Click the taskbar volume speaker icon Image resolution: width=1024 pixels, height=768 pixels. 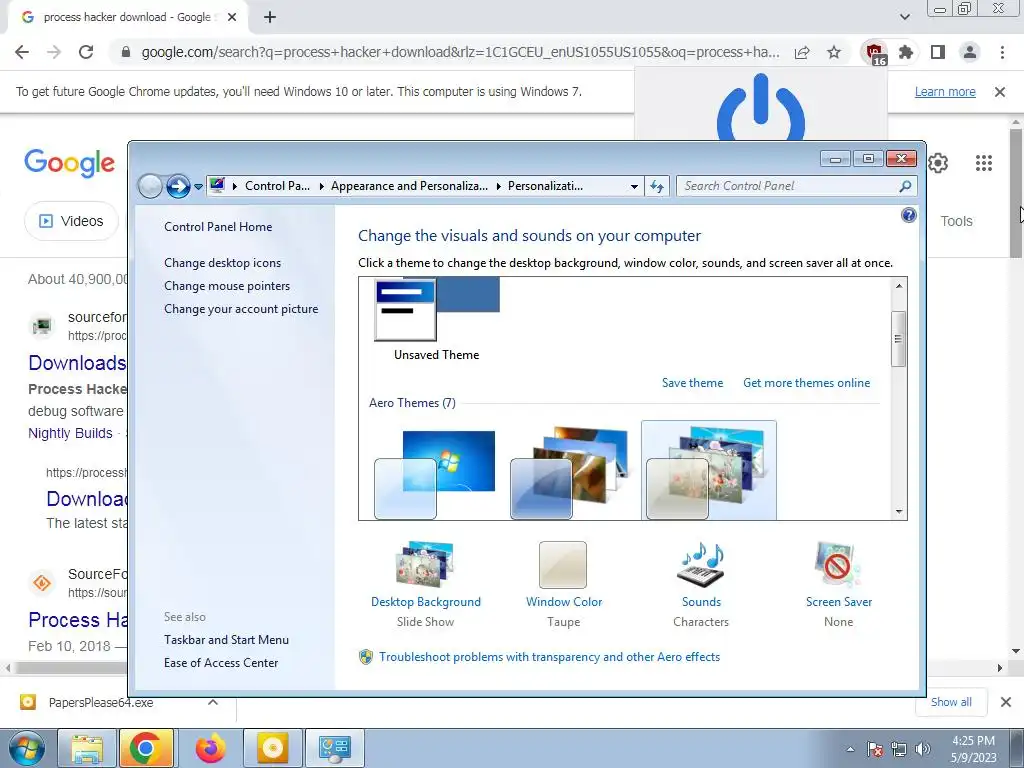[x=923, y=749]
